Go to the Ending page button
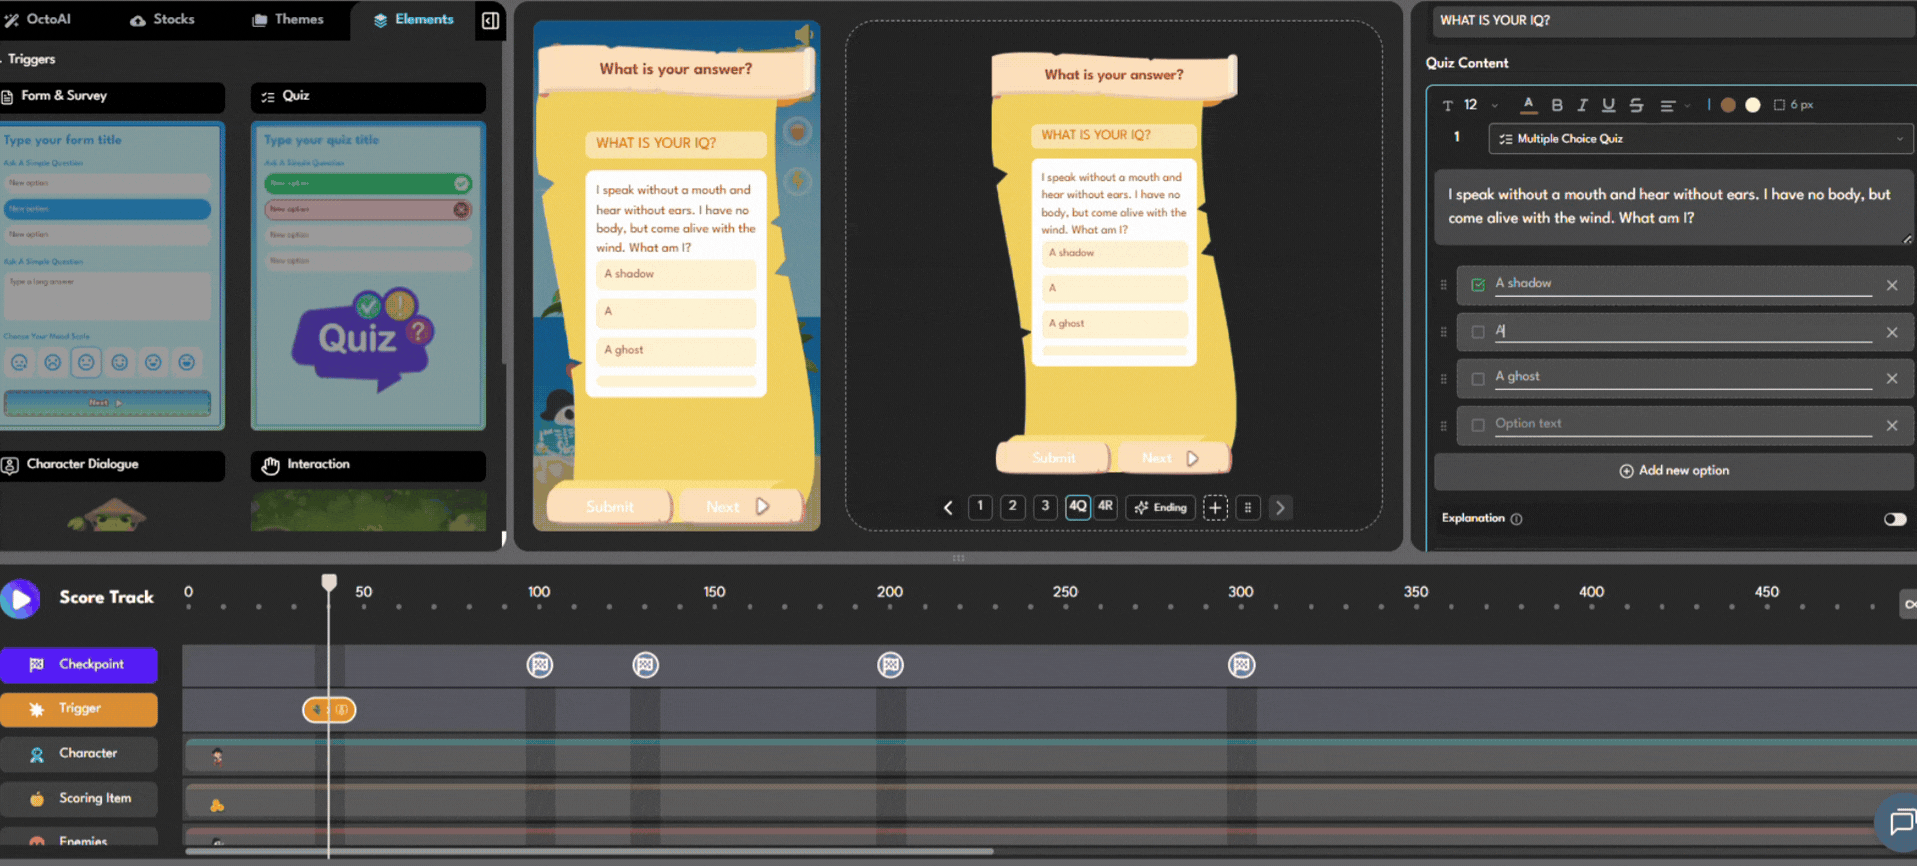 coord(1160,508)
